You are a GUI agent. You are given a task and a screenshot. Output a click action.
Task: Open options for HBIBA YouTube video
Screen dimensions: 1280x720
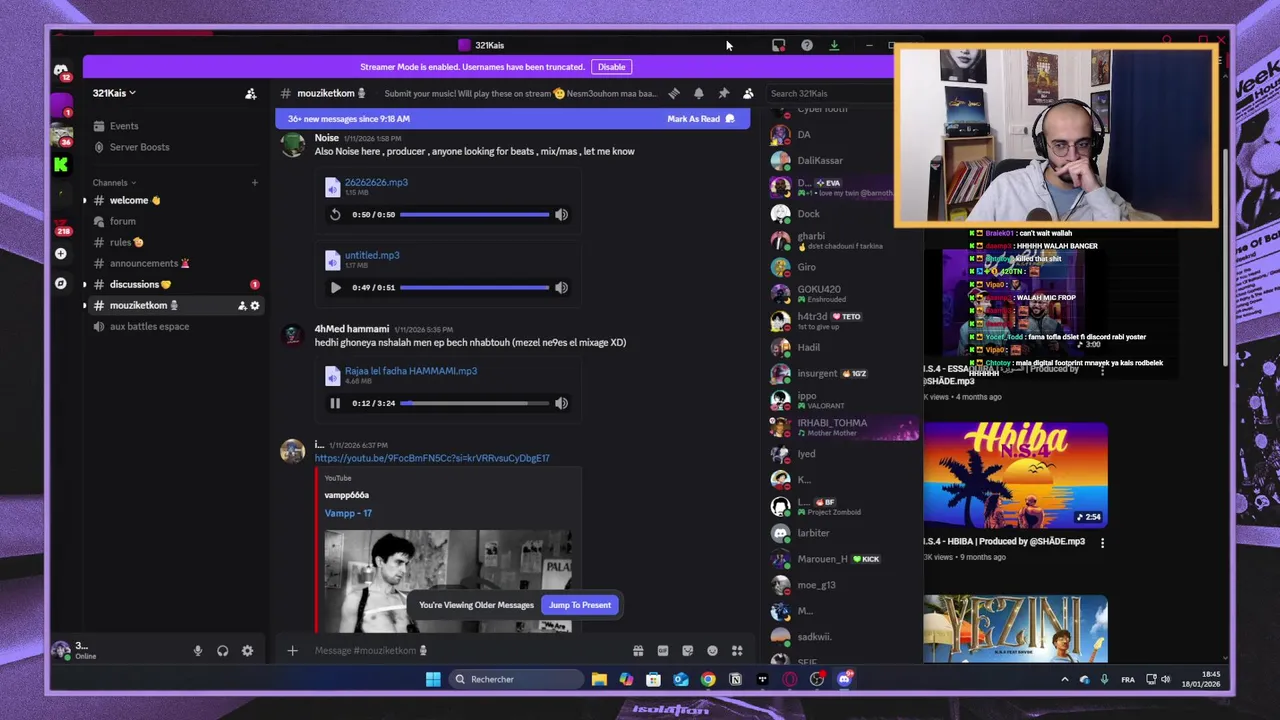(1102, 543)
